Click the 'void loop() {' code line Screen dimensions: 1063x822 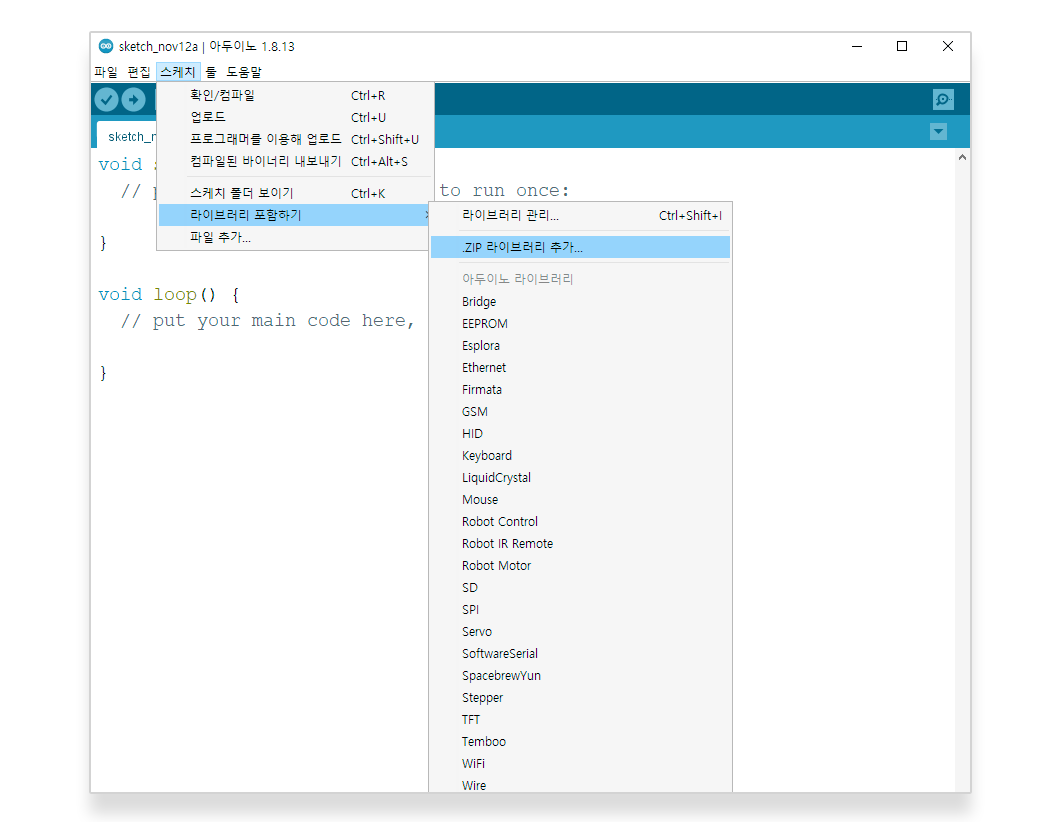[168, 295]
